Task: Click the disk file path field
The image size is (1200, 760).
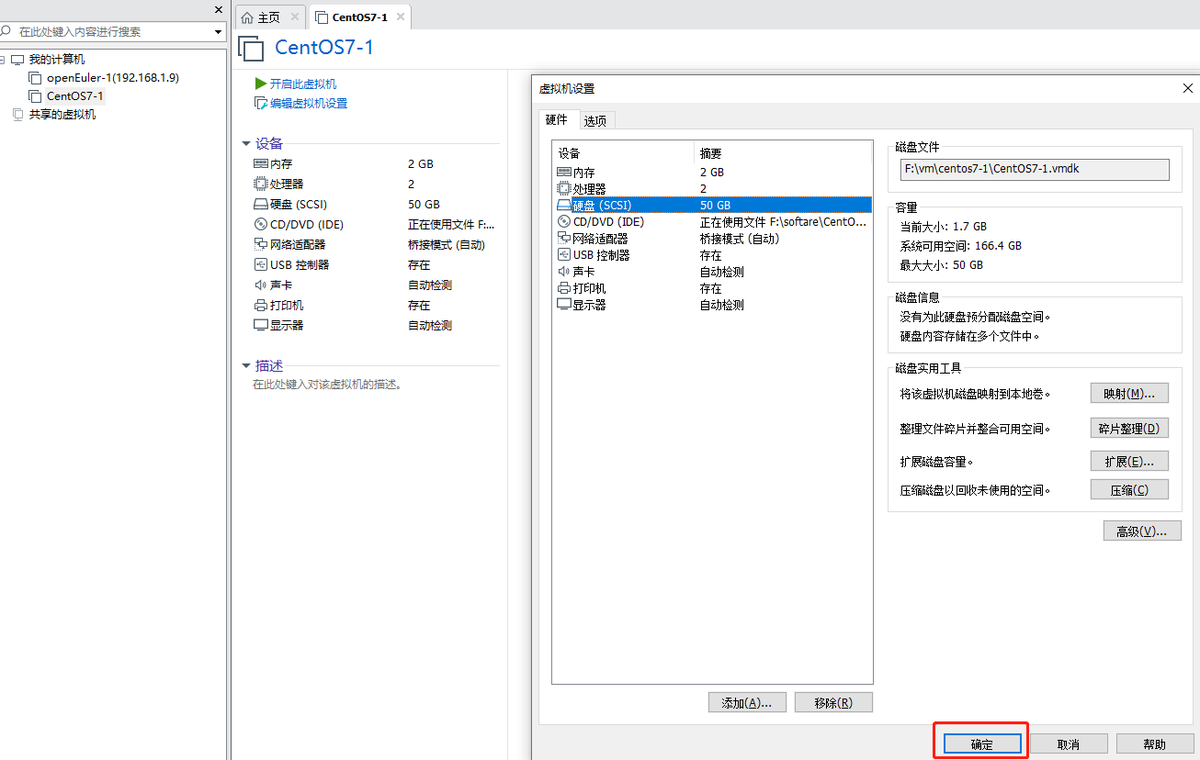Action: (1034, 169)
